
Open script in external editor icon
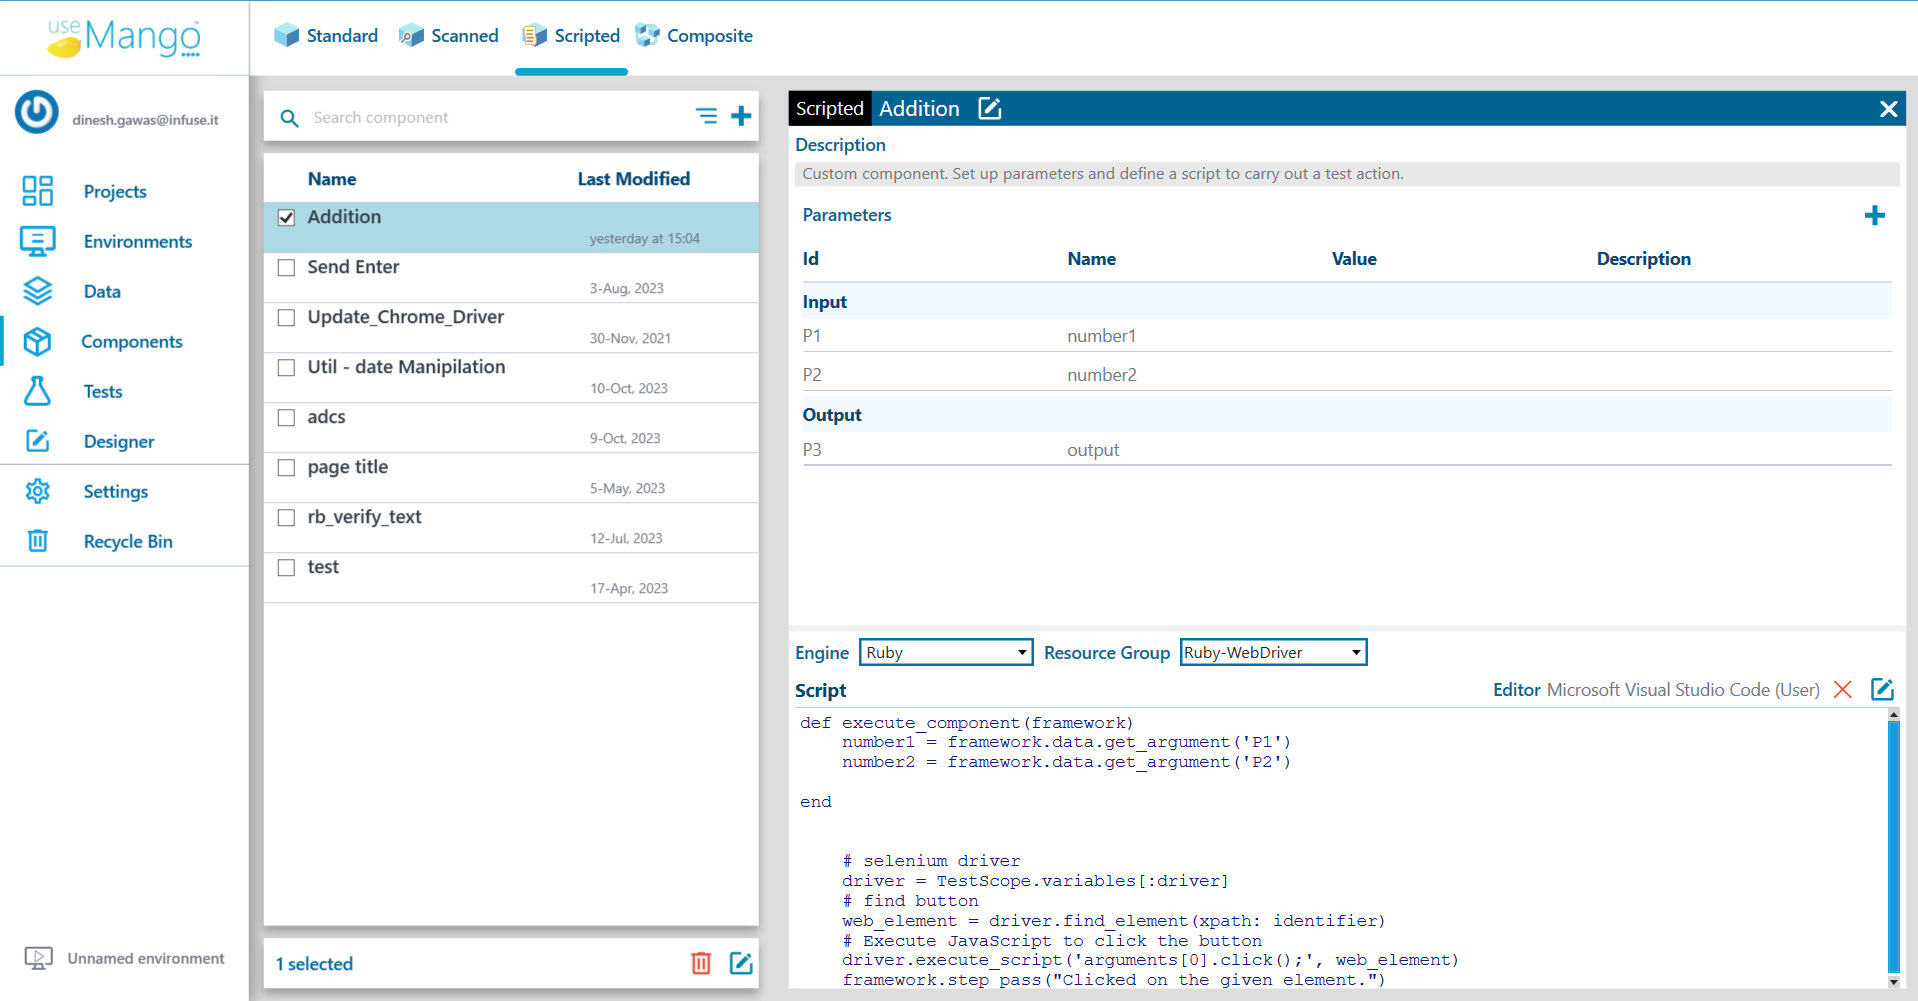(x=1881, y=689)
